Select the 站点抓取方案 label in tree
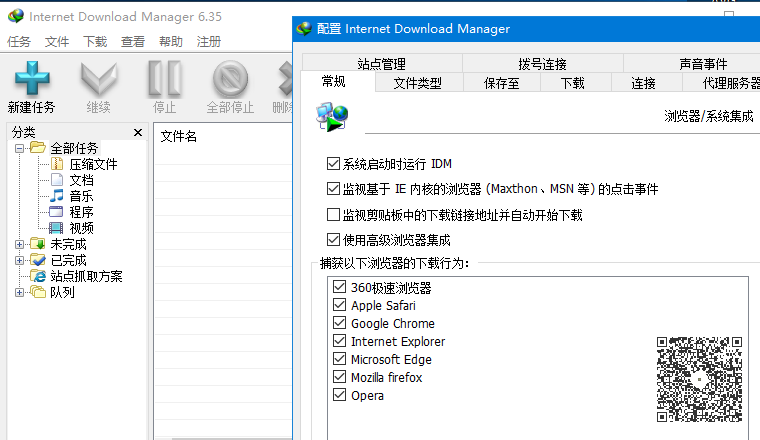The image size is (760, 440). (86, 276)
